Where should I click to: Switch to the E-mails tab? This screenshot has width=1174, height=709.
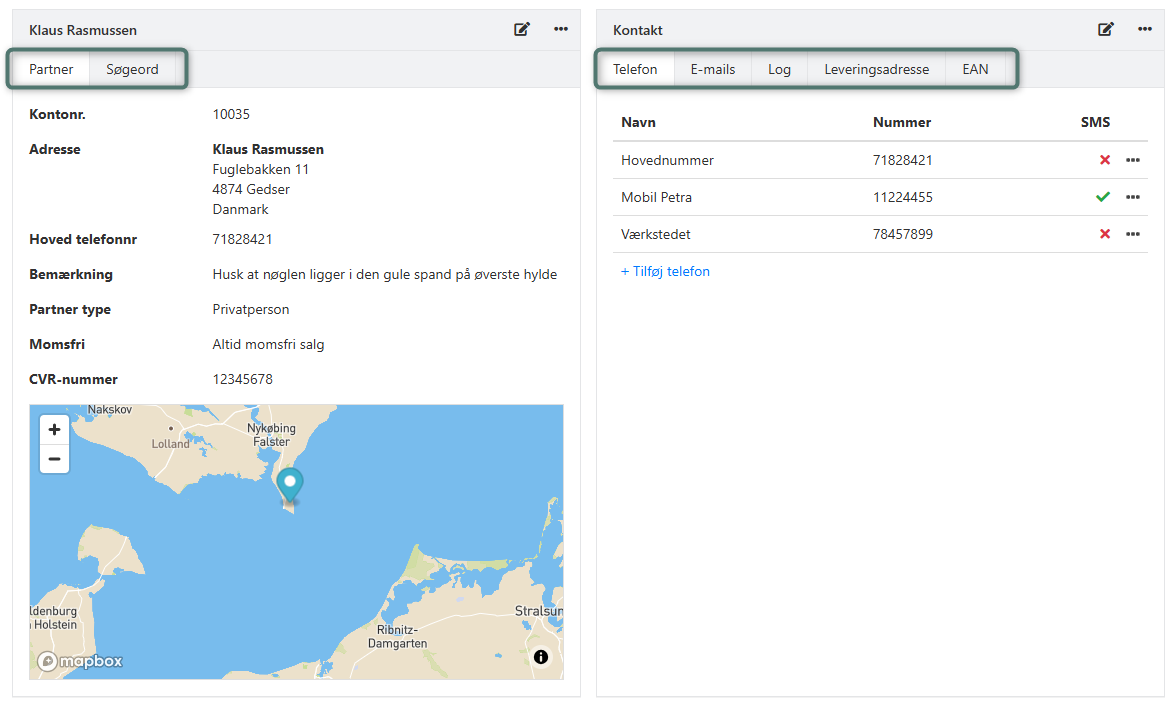click(712, 70)
